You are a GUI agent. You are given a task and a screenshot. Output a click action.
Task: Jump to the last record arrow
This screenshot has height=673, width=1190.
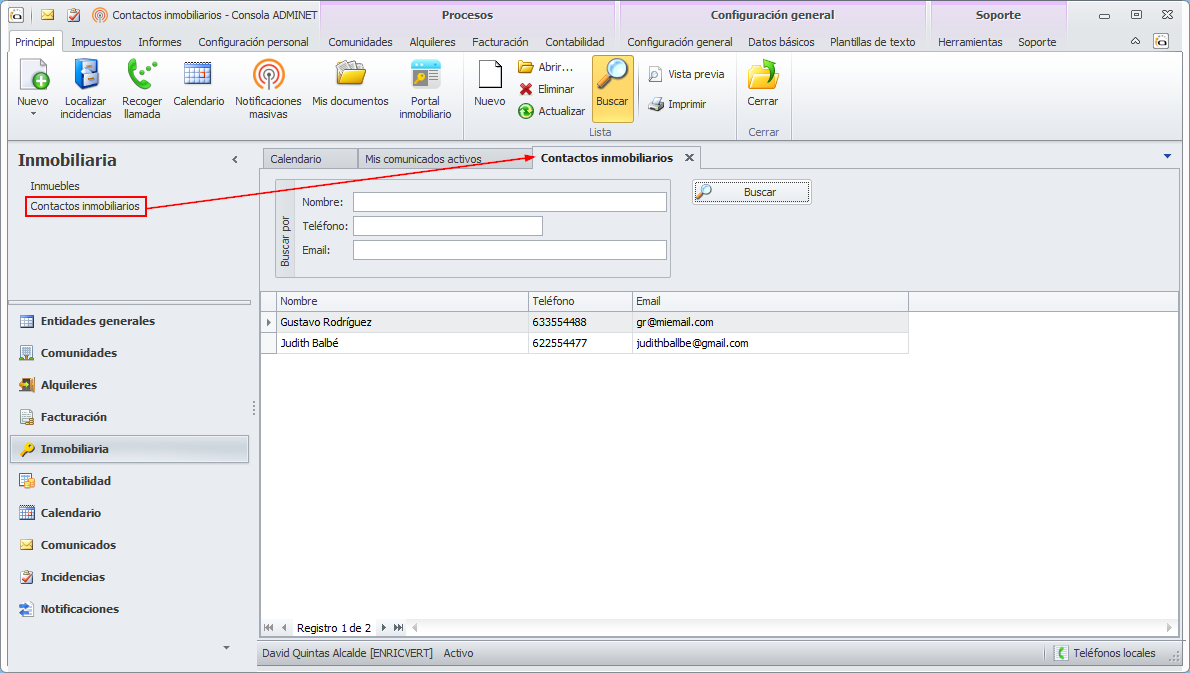click(398, 627)
